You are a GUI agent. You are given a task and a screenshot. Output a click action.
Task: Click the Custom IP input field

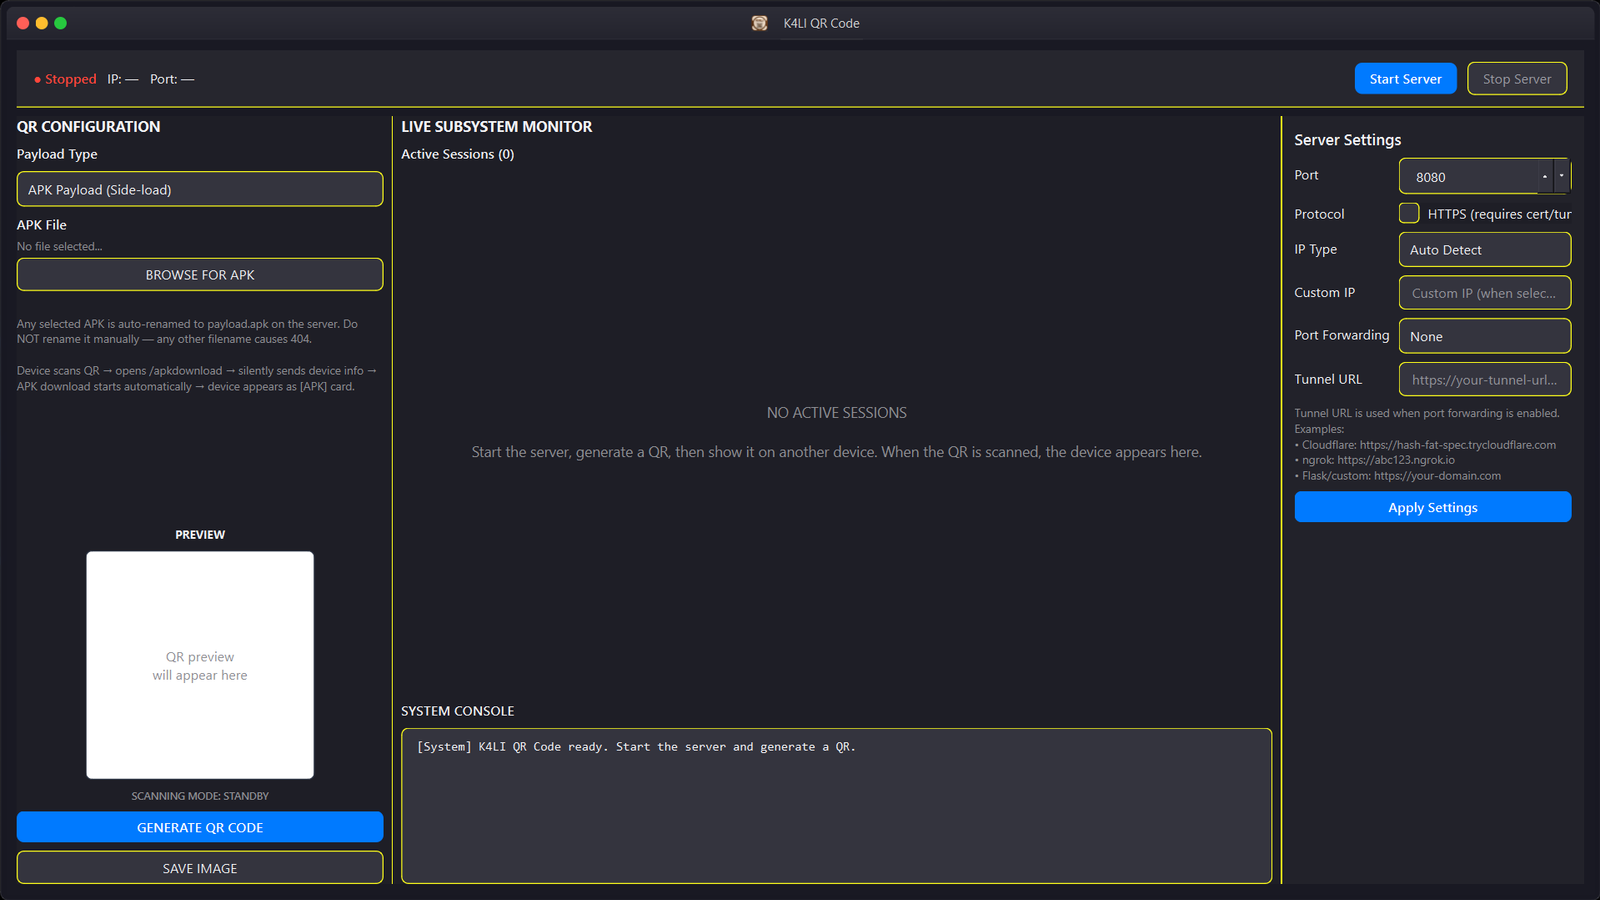pyautogui.click(x=1485, y=293)
